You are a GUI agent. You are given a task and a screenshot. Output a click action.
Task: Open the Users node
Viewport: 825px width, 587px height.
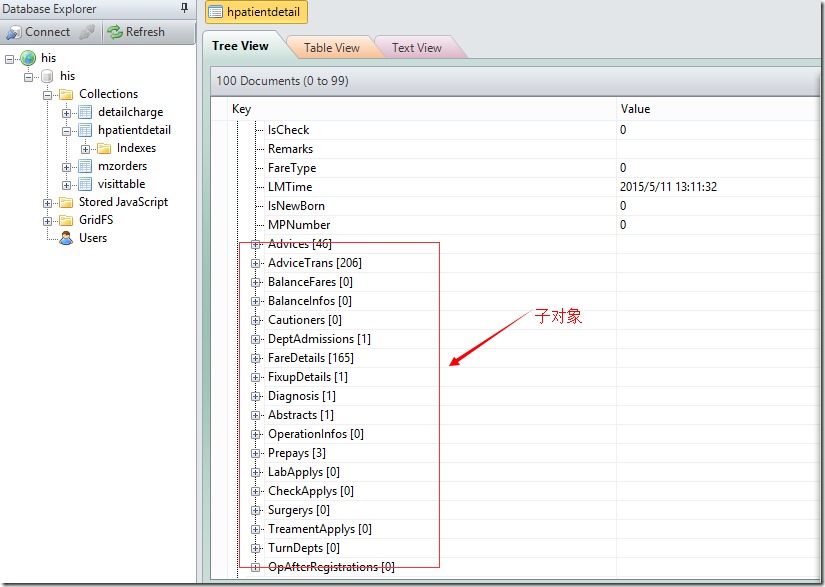93,238
